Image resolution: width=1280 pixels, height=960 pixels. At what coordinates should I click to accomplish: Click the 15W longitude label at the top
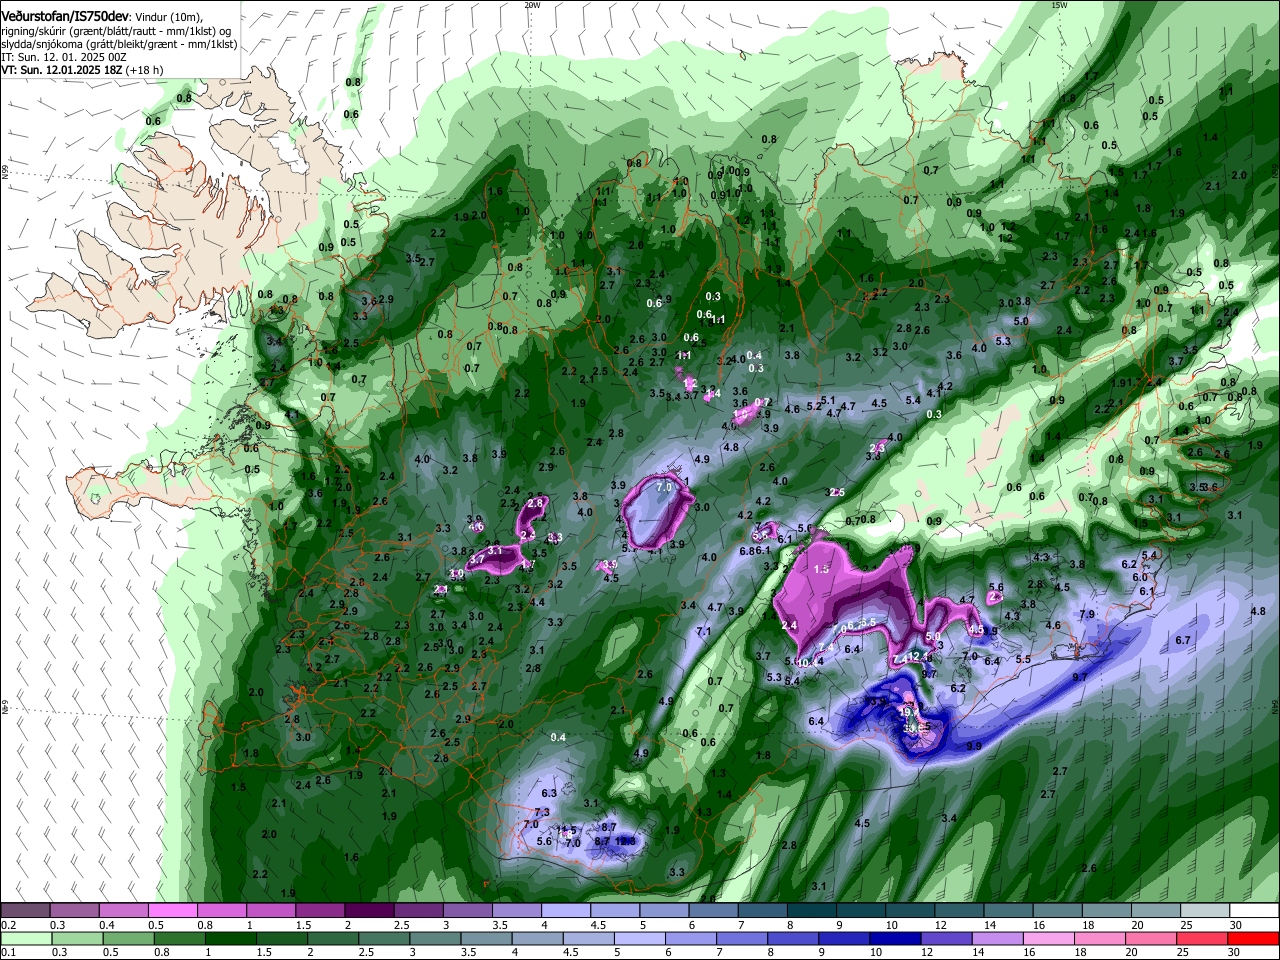(1059, 4)
